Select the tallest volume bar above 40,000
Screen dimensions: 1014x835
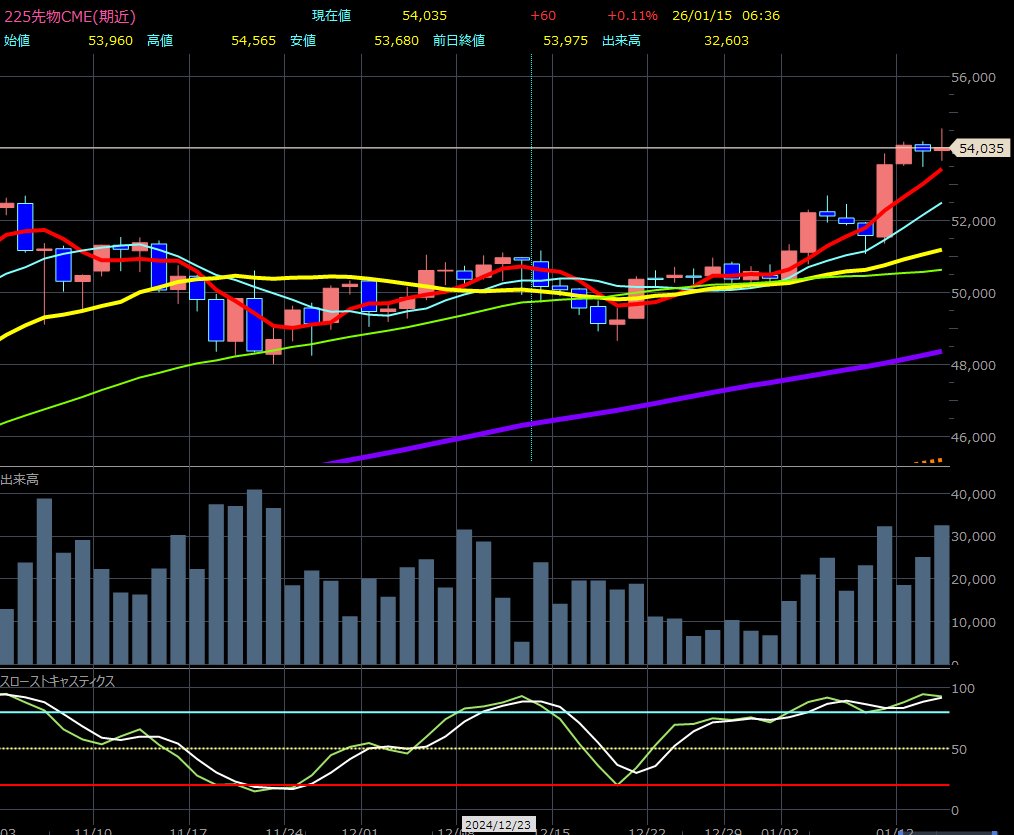tap(254, 576)
